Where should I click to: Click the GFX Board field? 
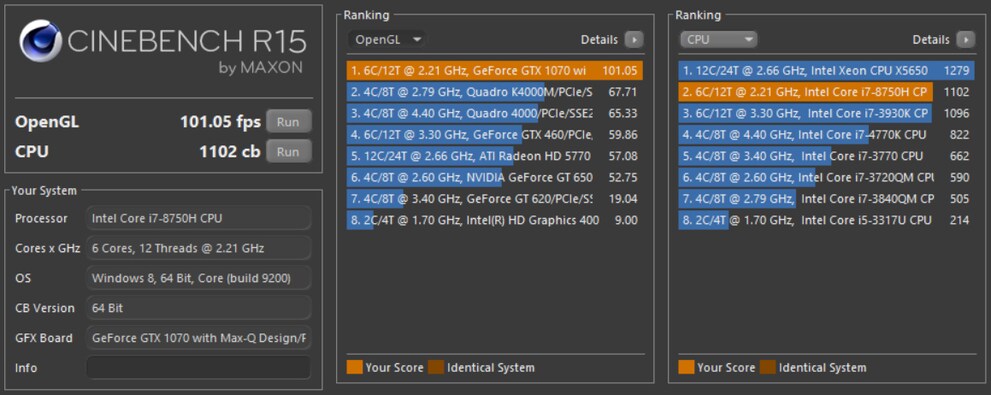(x=198, y=337)
